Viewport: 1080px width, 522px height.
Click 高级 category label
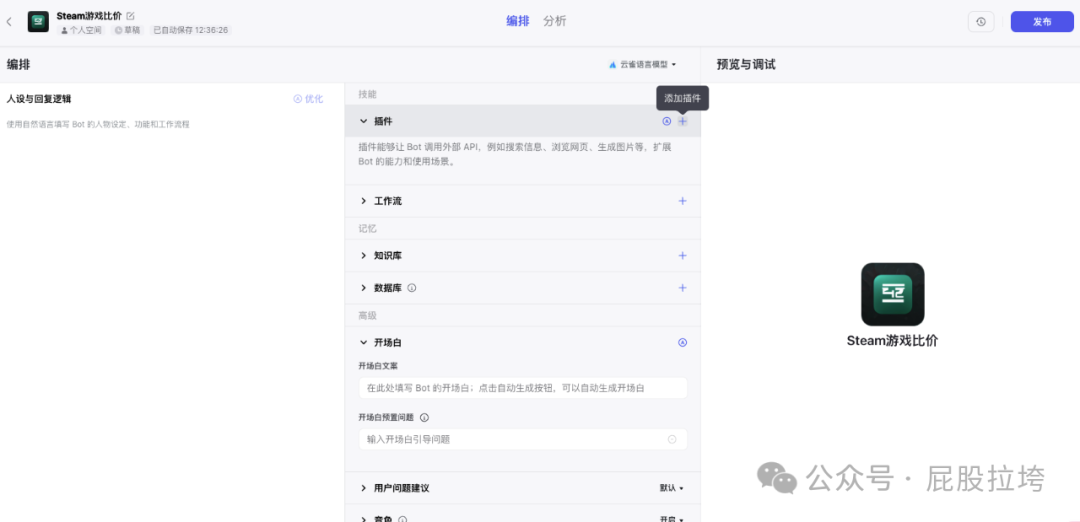click(368, 315)
